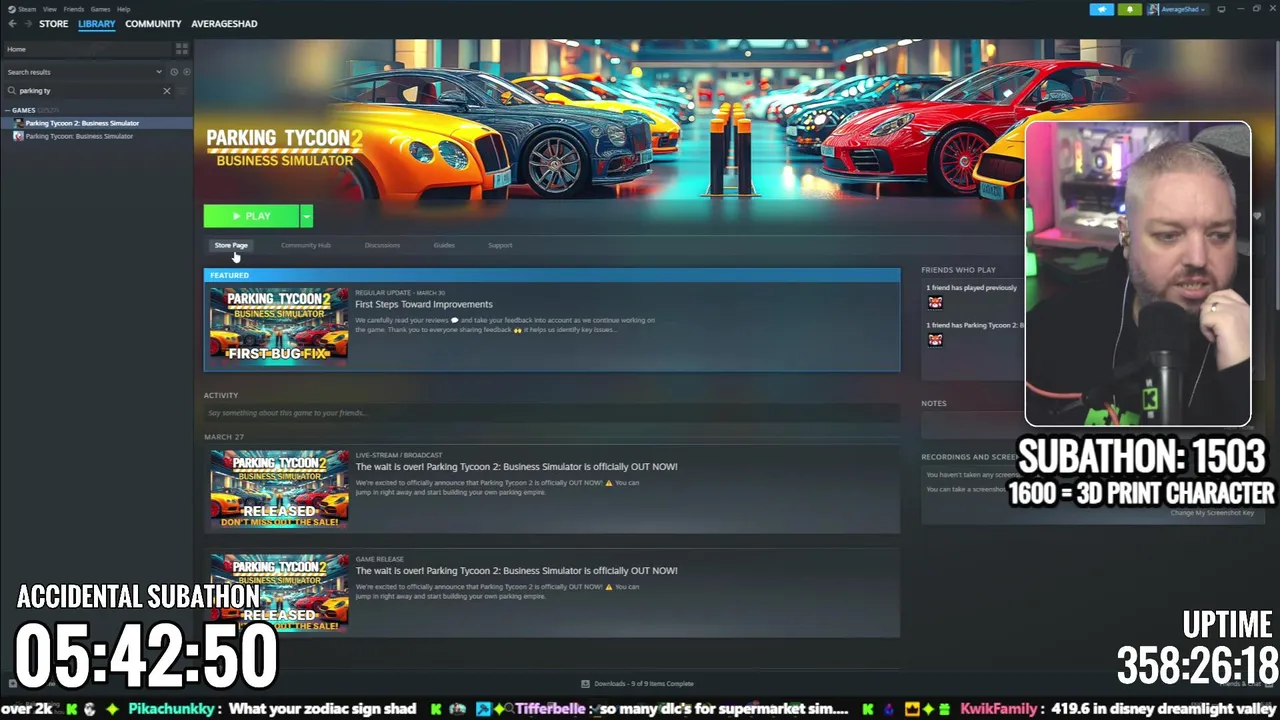Go forward with the right navigation arrow
The image size is (1280, 720).
(27, 24)
